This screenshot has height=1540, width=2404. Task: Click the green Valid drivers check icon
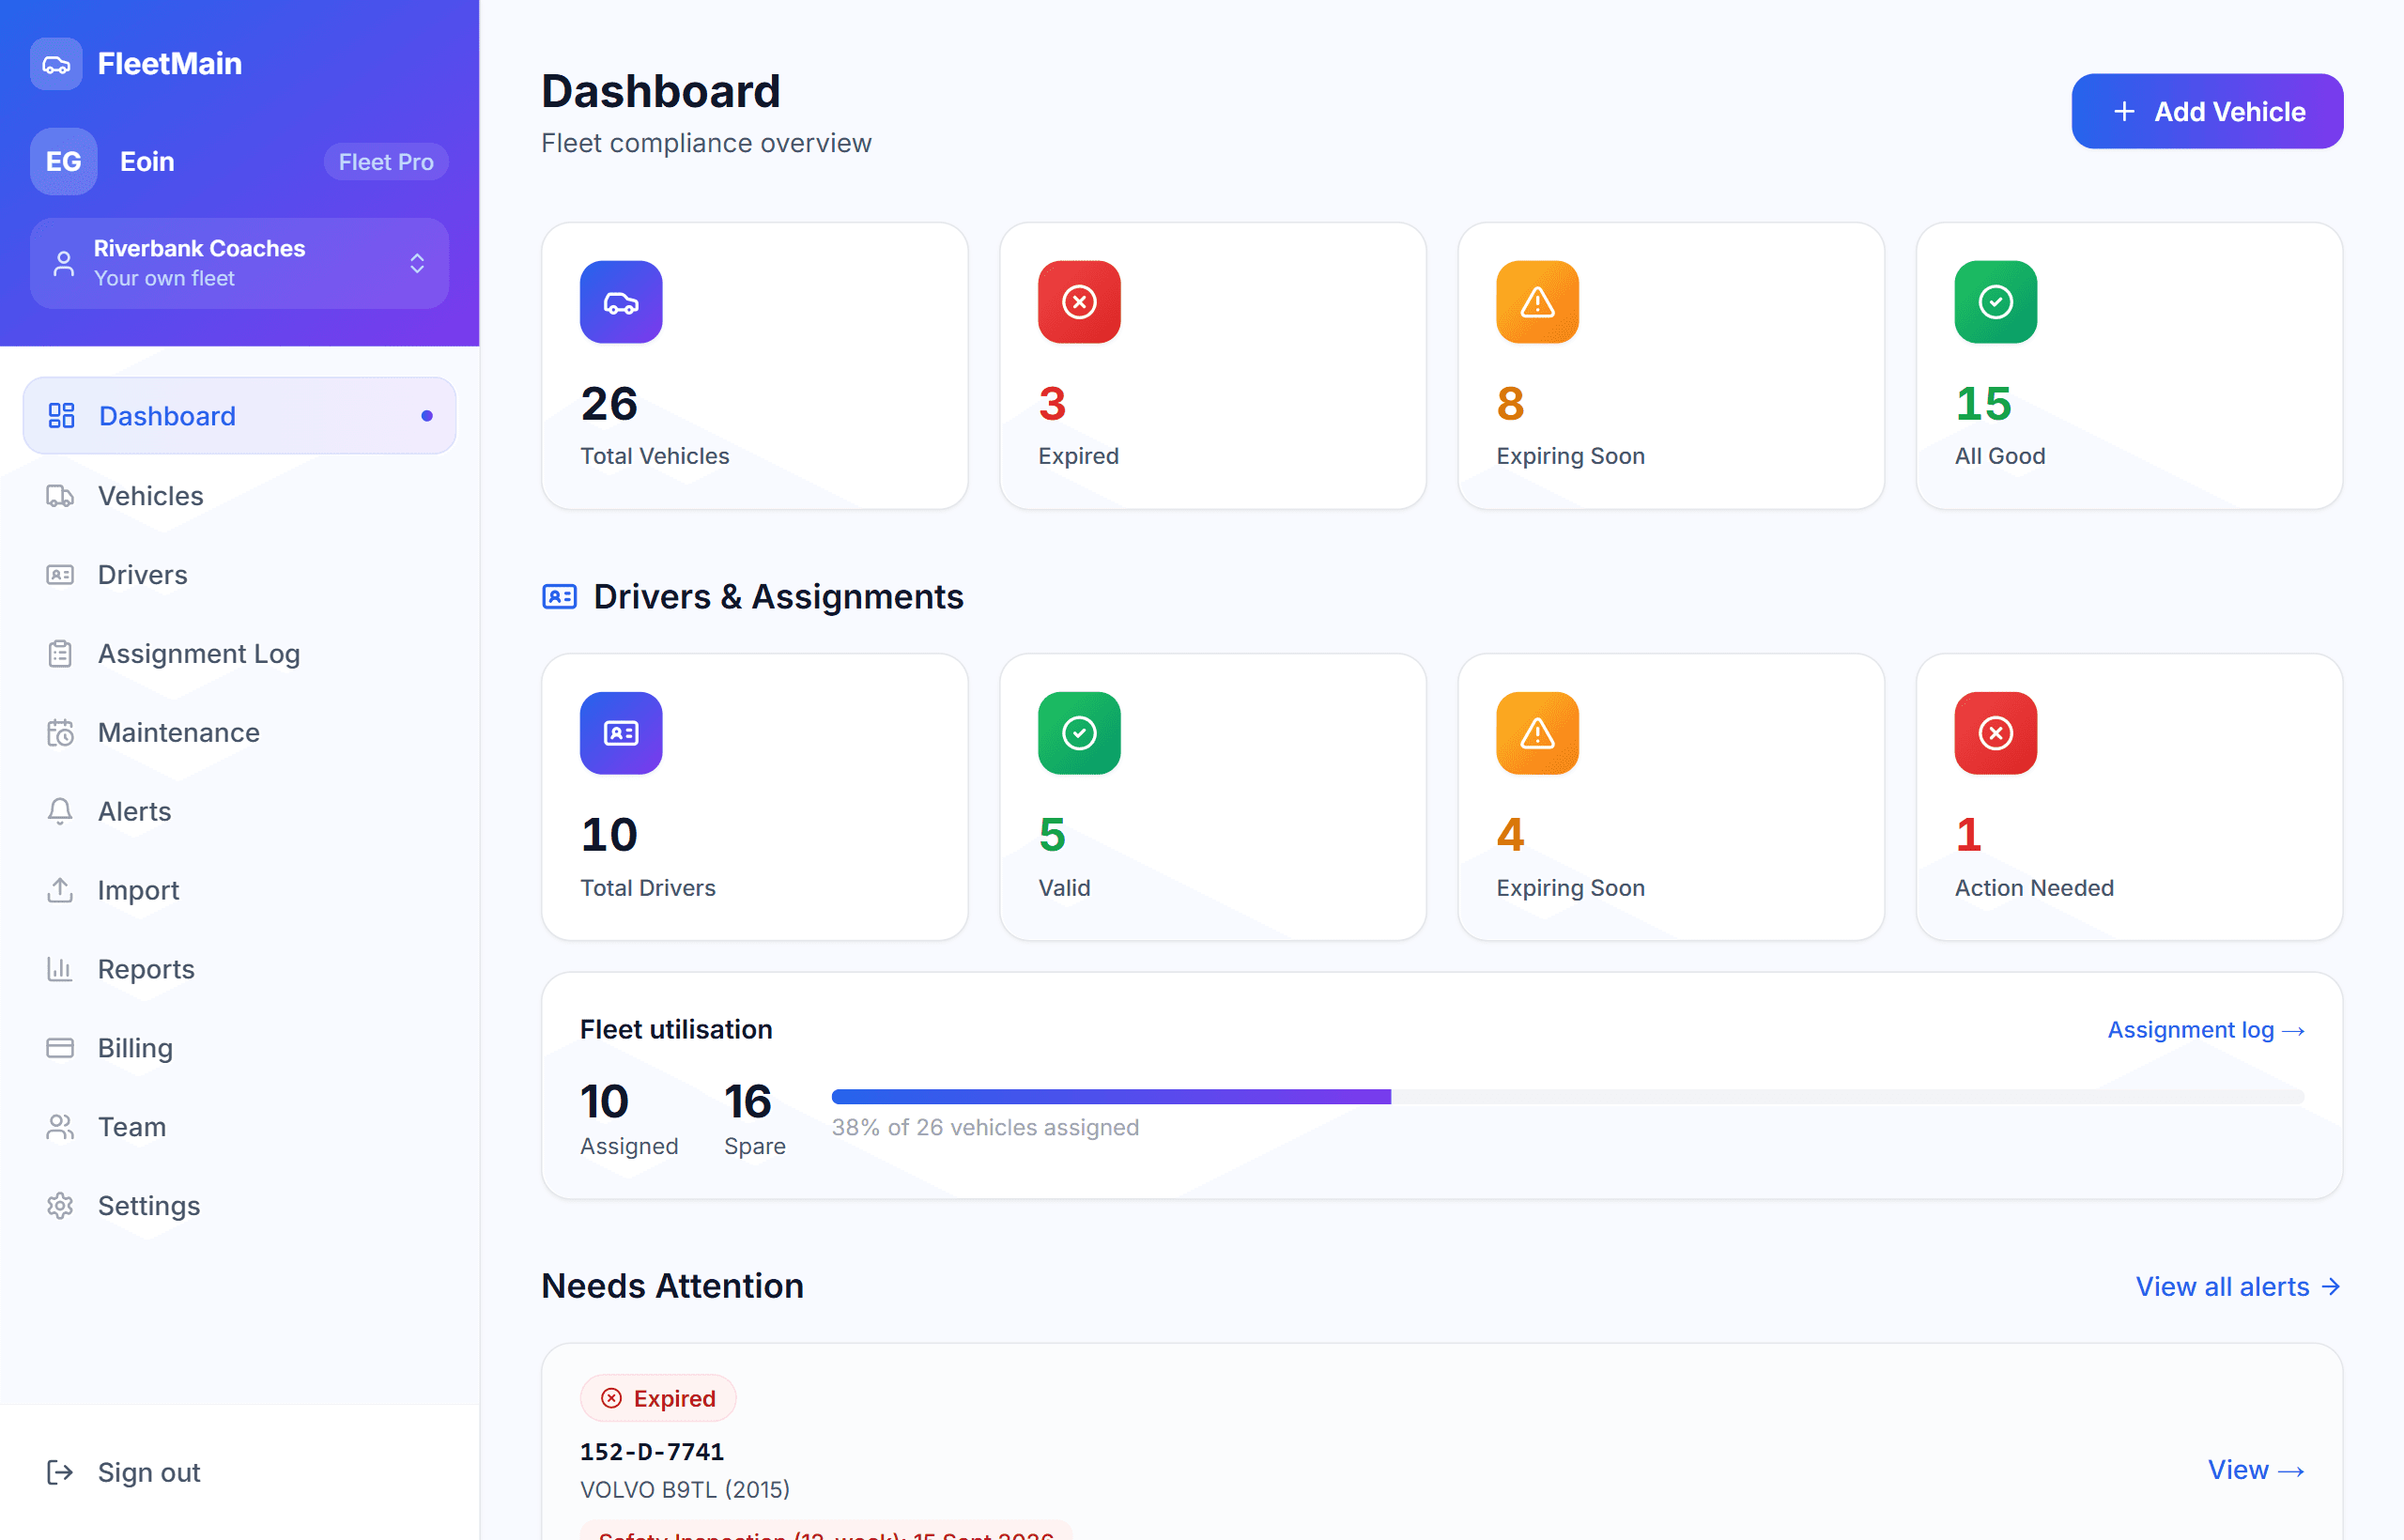[1079, 733]
